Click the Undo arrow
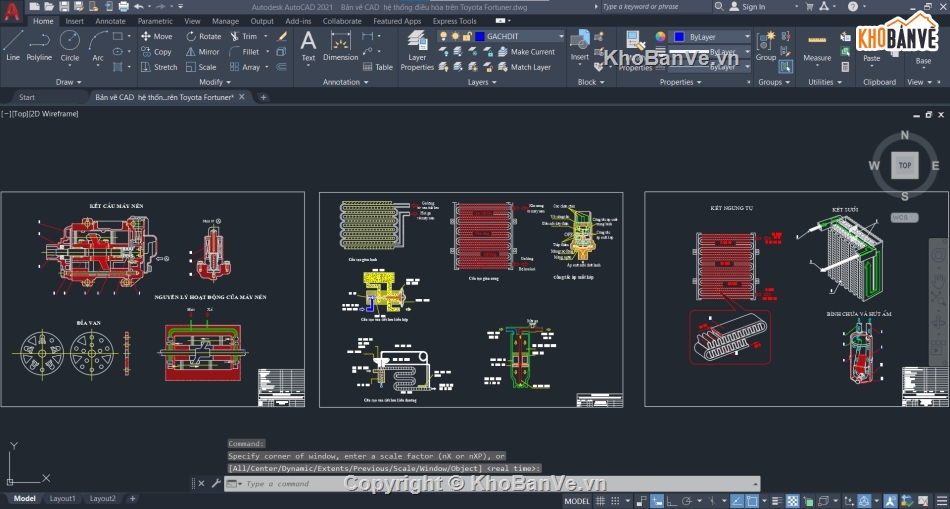The image size is (950, 509). 139,7
